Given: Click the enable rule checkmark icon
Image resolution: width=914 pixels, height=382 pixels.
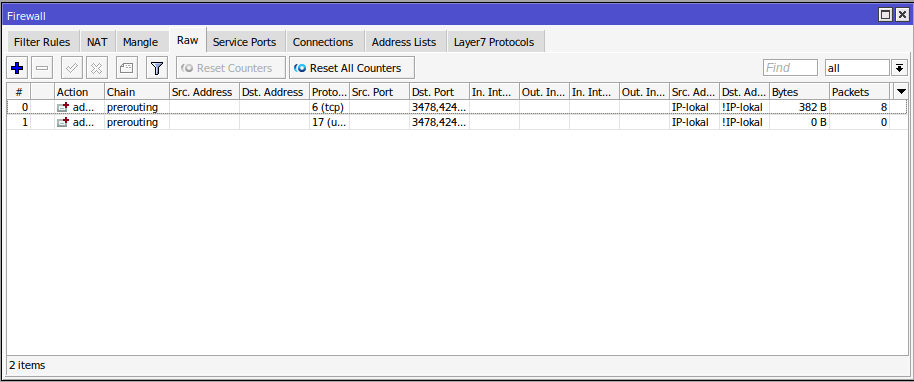Looking at the screenshot, I should 72,68.
